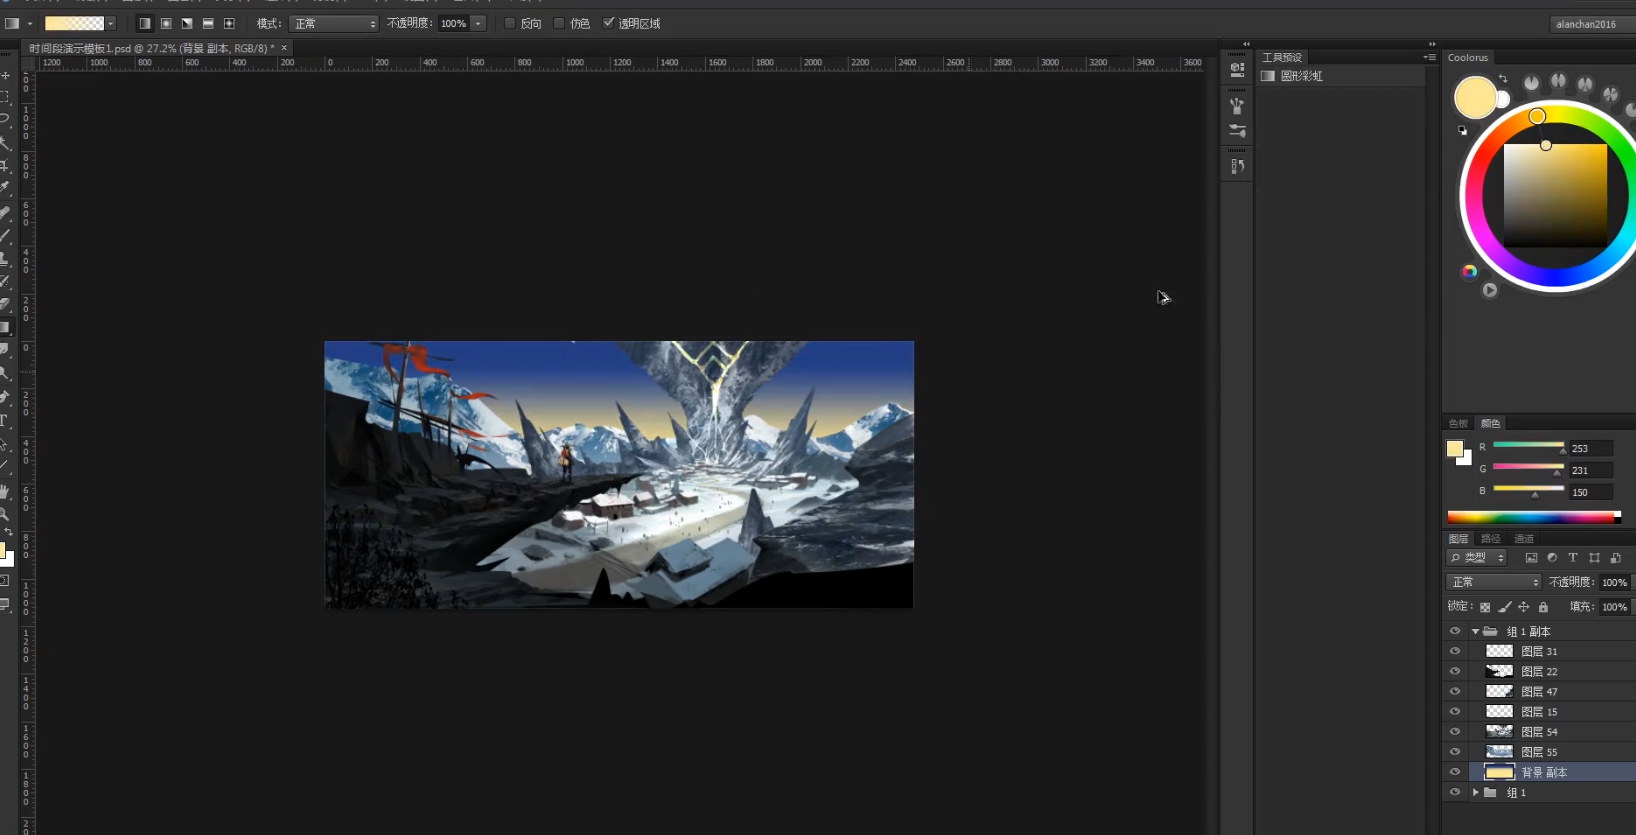Click the hue handle on the Coolorus ring
The image size is (1636, 835).
tap(1537, 116)
